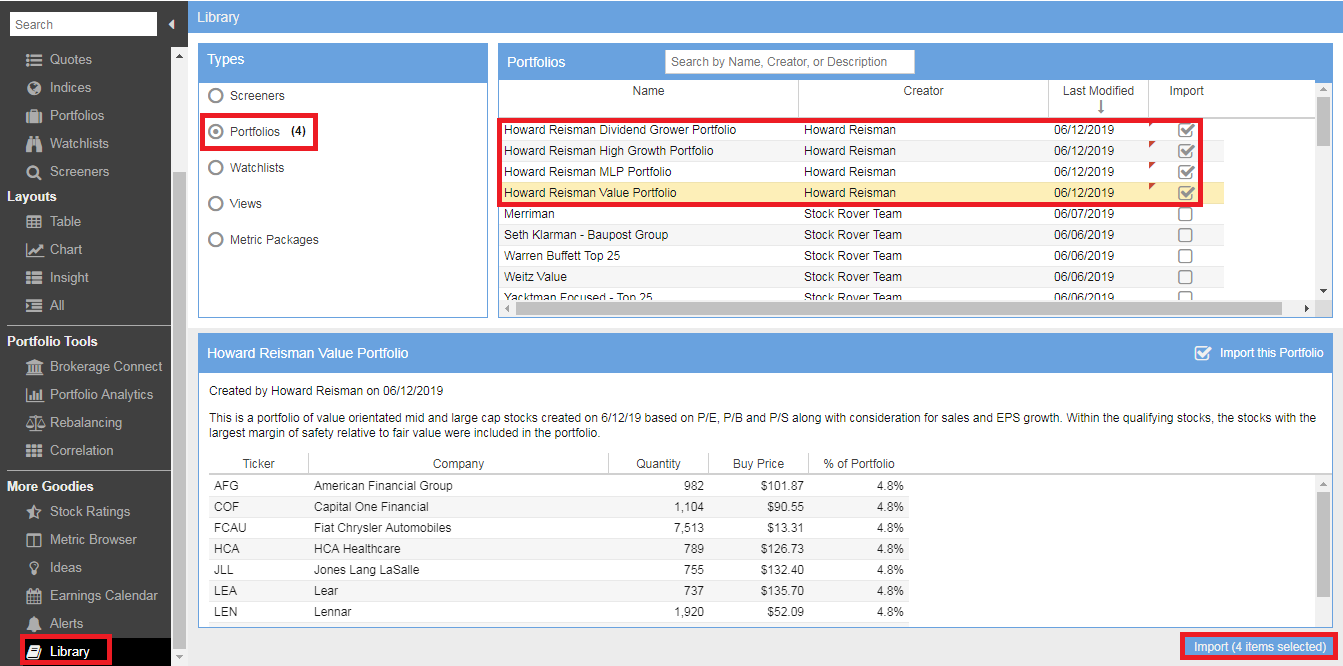Toggle the Import this Portfolio checkbox
Screen dimensions: 1343x666
1203,353
